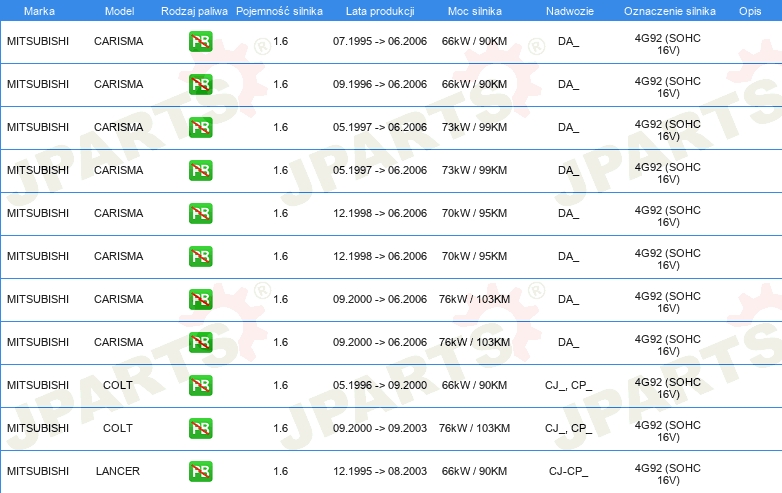This screenshot has width=782, height=493.
Task: Click COLT in the 05.1996 -> 09.2000 row
Action: point(118,385)
